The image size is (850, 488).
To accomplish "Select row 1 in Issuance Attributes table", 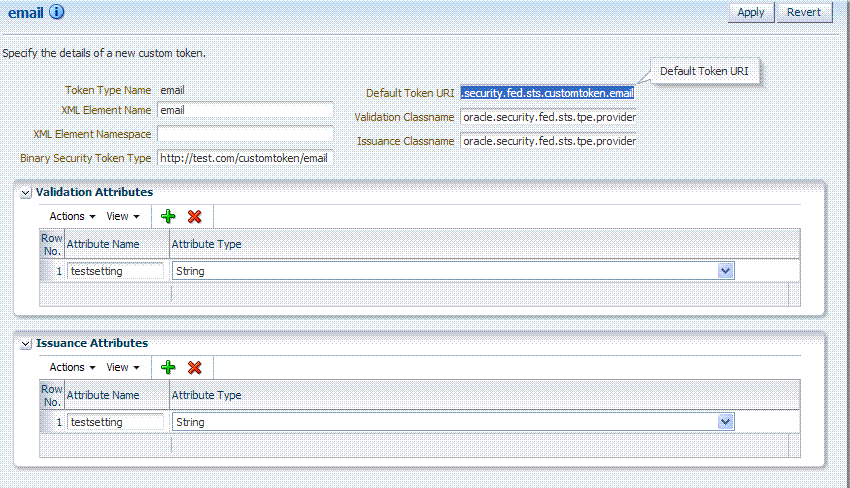I will [52, 422].
